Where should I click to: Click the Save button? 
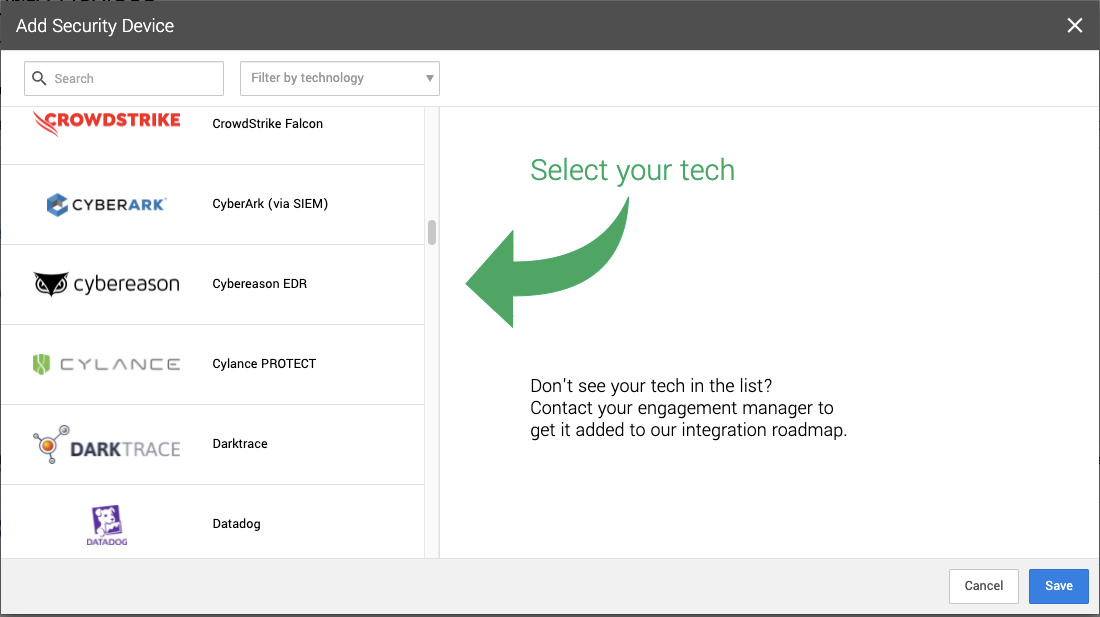[x=1059, y=586]
